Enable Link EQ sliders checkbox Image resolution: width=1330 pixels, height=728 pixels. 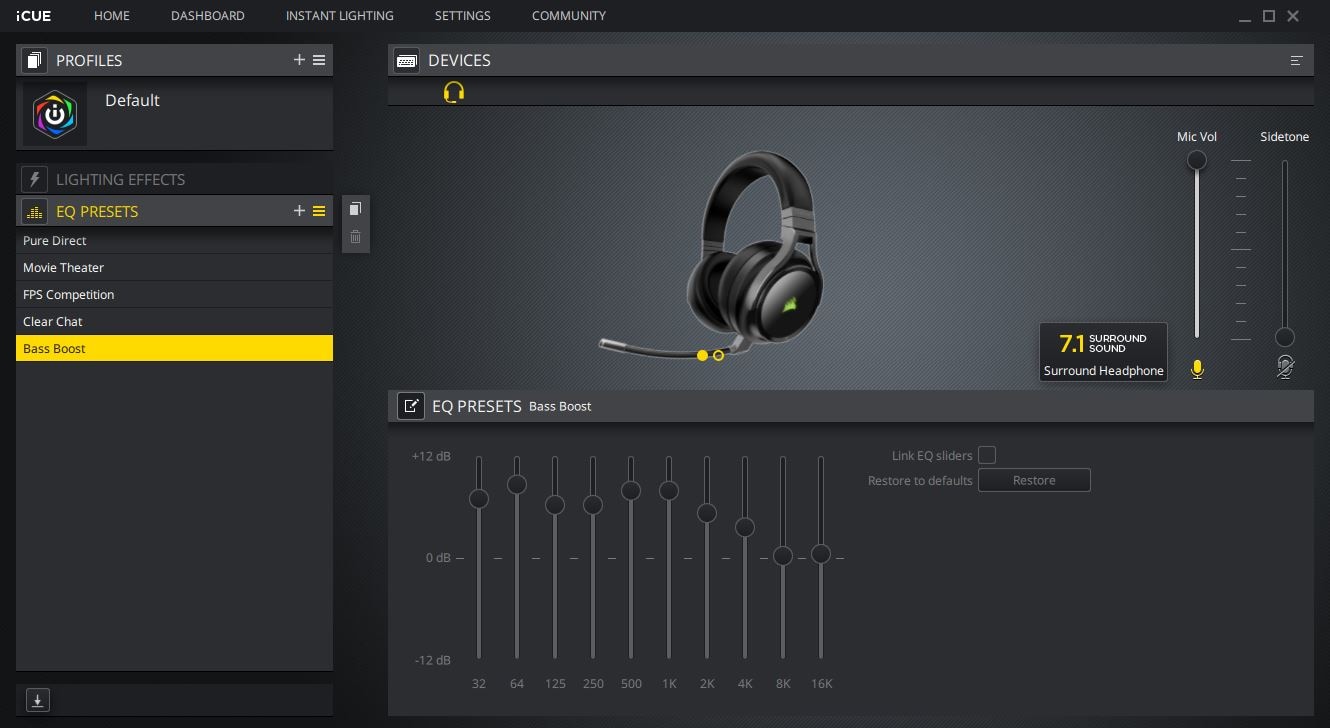point(987,455)
